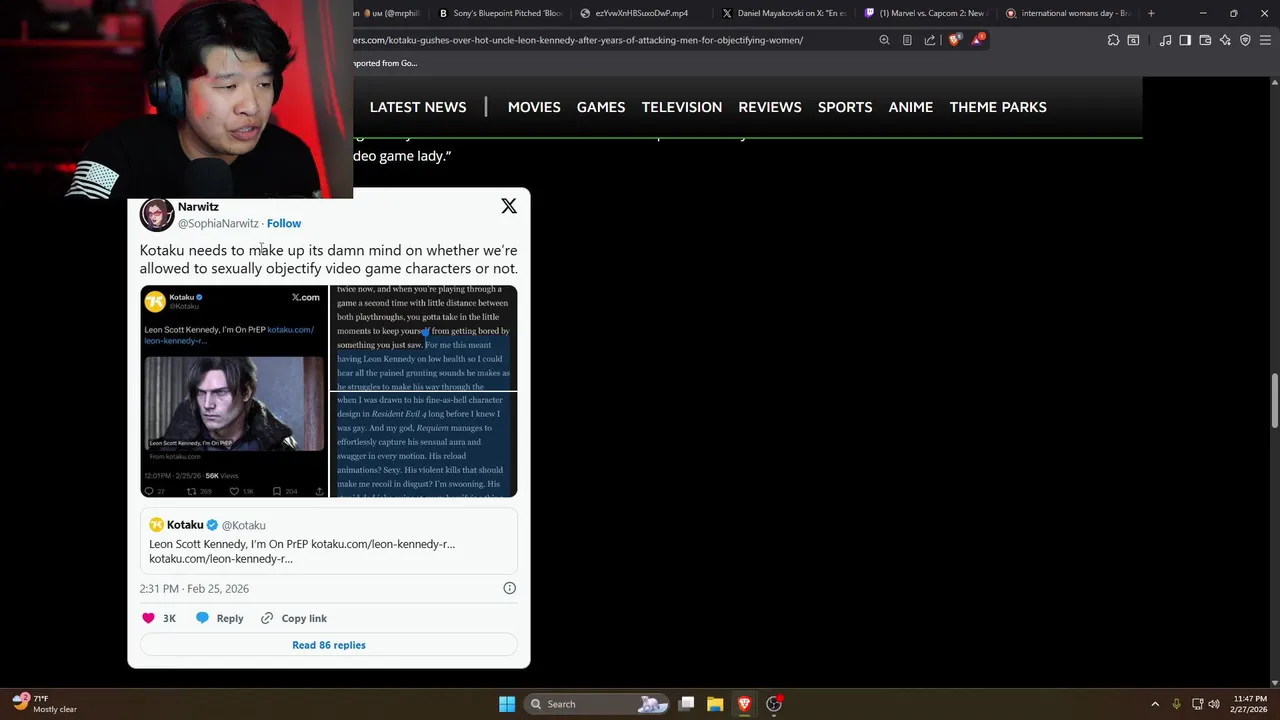
Task: Open the browser hamburger main menu
Action: click(1265, 40)
